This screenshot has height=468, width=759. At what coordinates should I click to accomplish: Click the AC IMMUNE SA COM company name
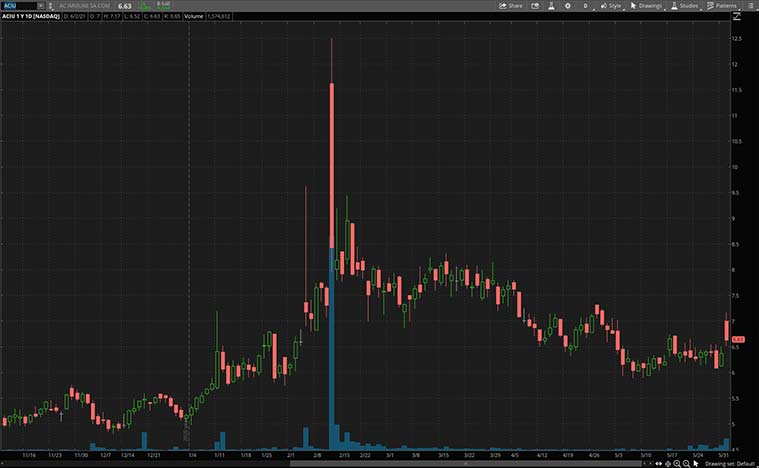coord(85,6)
